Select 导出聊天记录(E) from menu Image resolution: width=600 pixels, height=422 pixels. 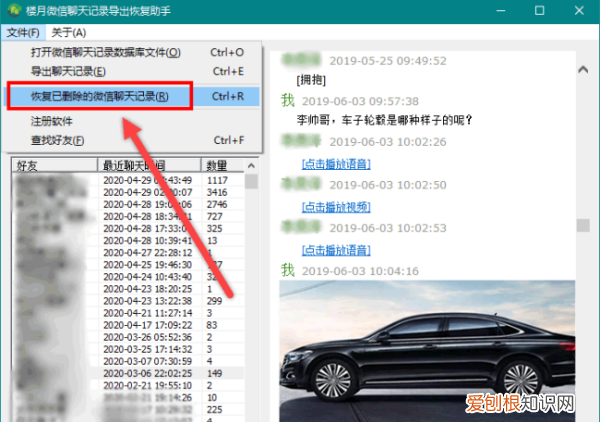[x=132, y=72]
